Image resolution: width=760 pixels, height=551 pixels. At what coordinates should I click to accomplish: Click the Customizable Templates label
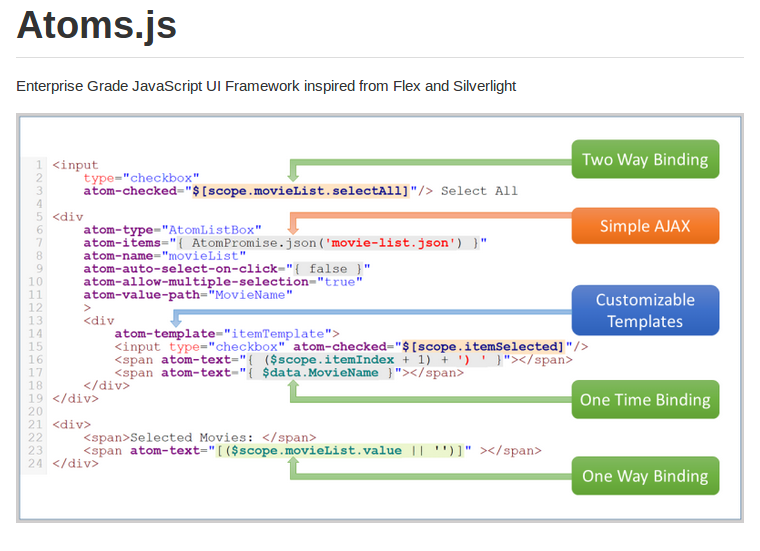[x=645, y=311]
